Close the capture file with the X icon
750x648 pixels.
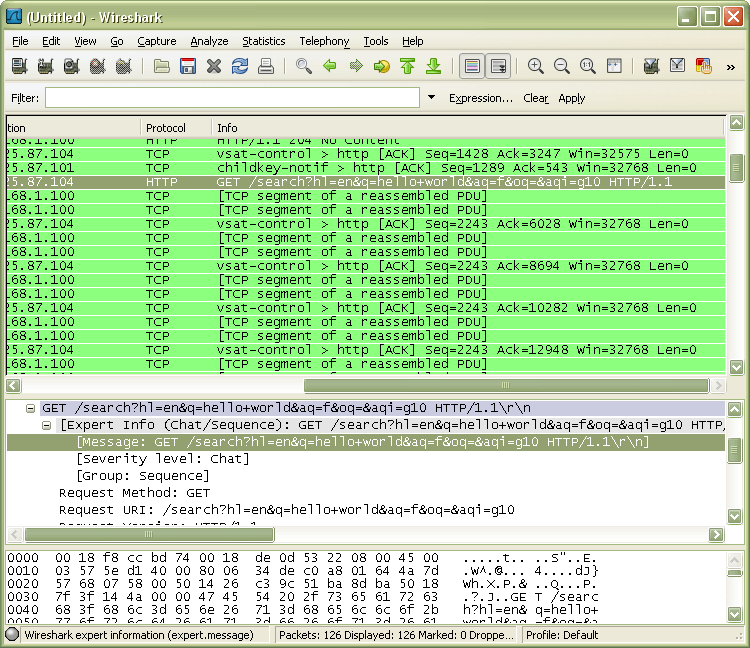[214, 66]
